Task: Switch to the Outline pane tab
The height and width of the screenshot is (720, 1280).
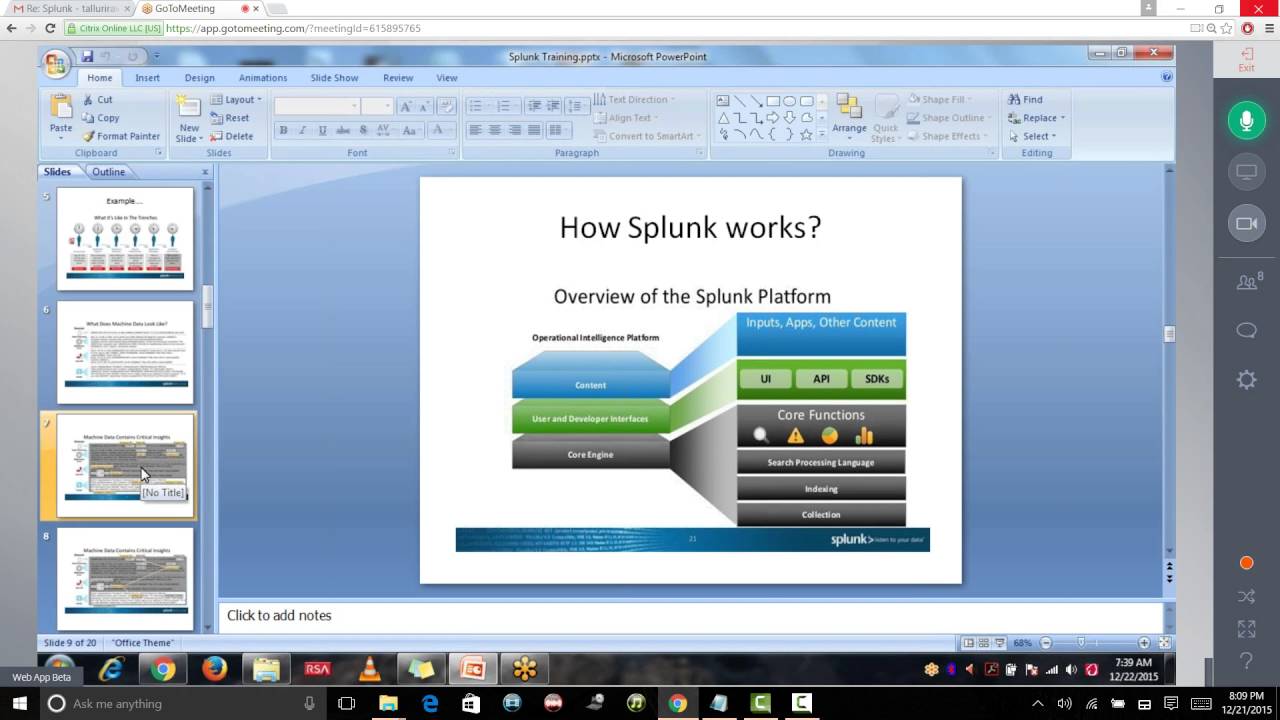Action: [x=108, y=172]
